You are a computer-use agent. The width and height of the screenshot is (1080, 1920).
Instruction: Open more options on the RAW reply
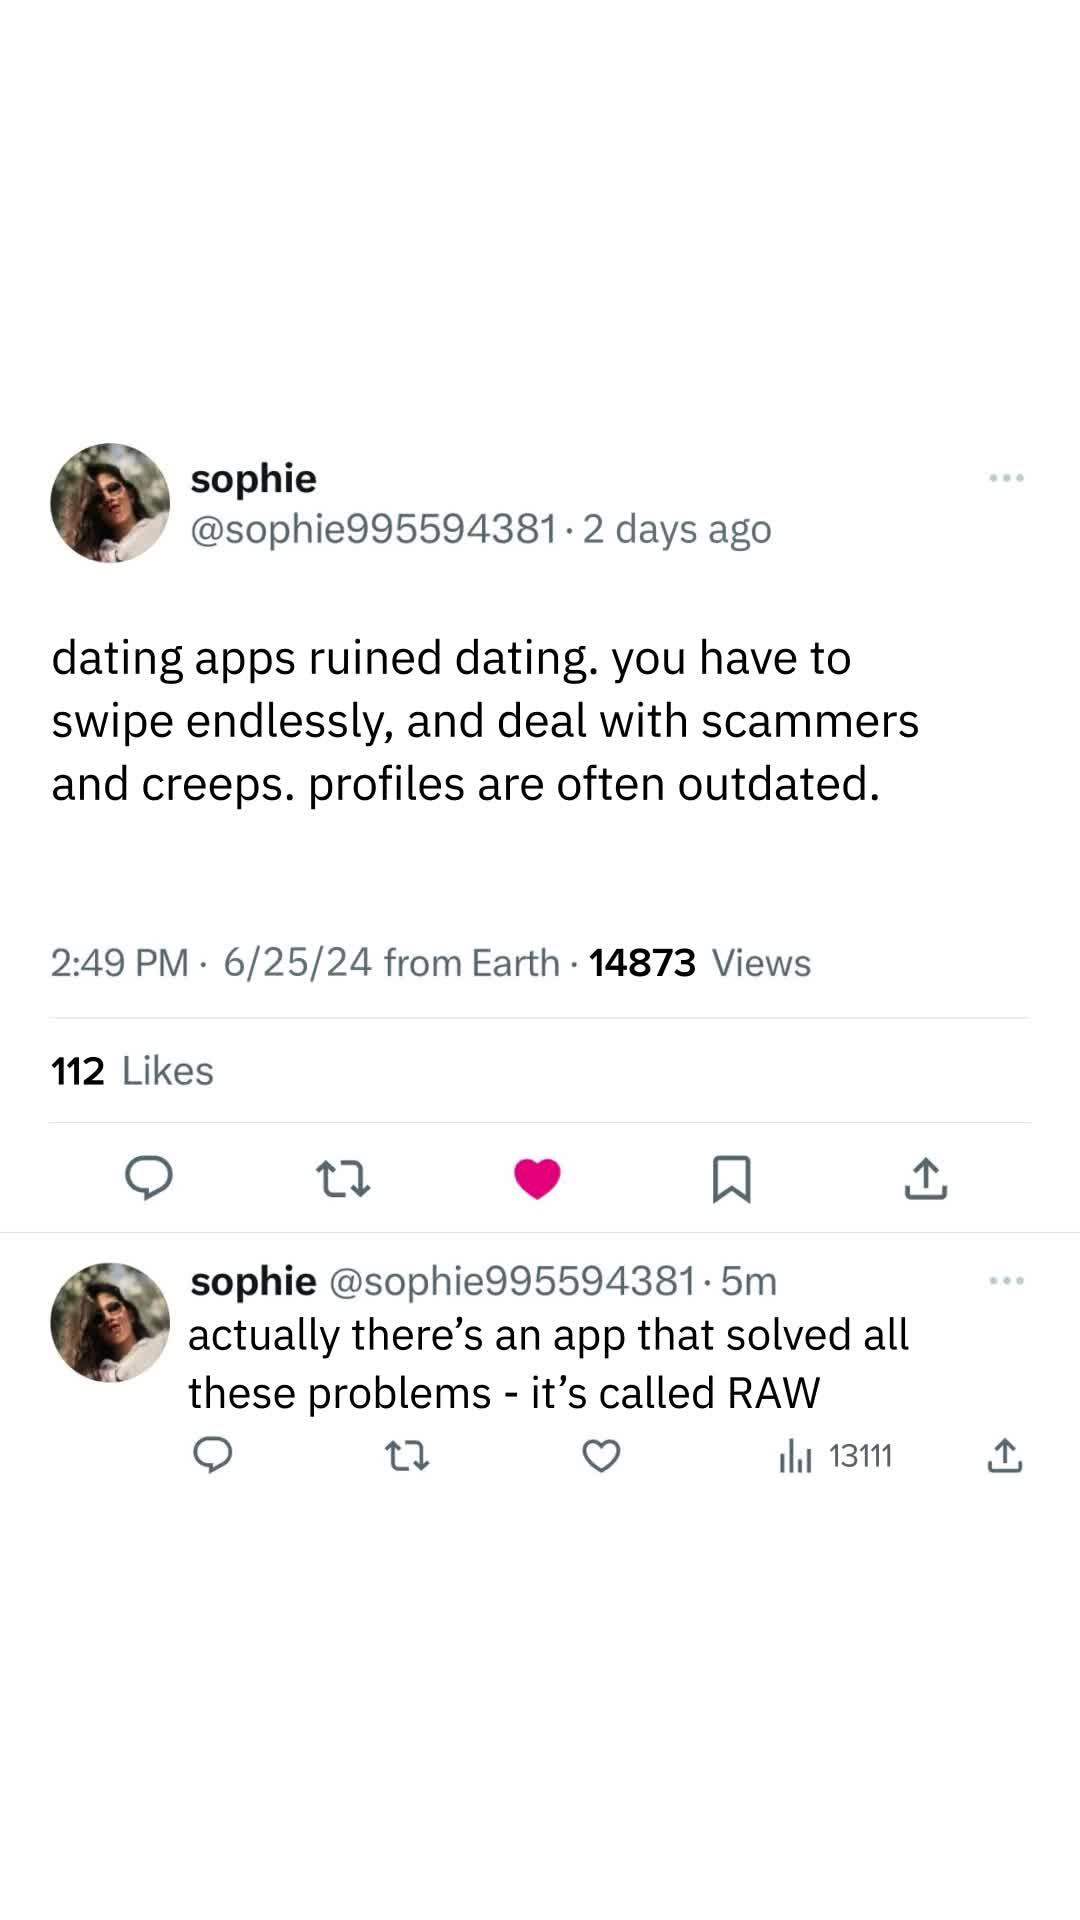pos(1006,1281)
